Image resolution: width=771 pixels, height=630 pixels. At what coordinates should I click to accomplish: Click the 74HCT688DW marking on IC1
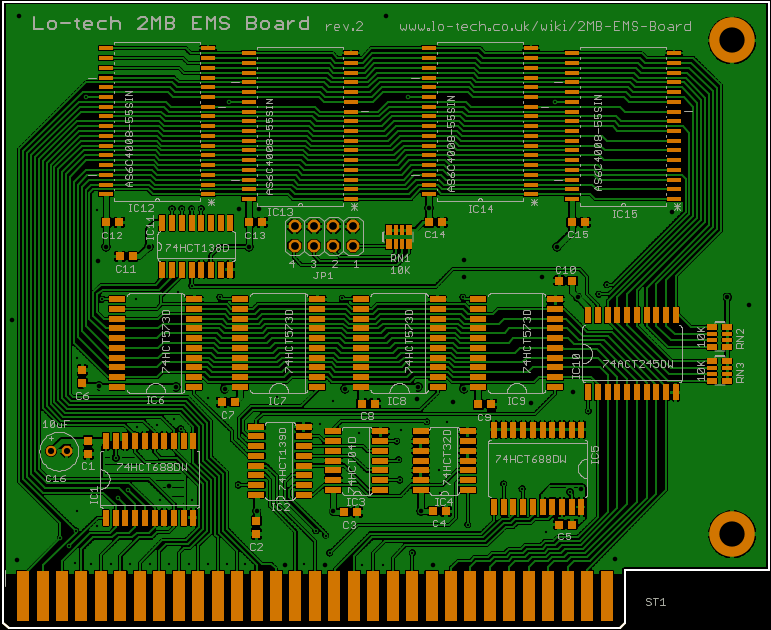click(152, 467)
